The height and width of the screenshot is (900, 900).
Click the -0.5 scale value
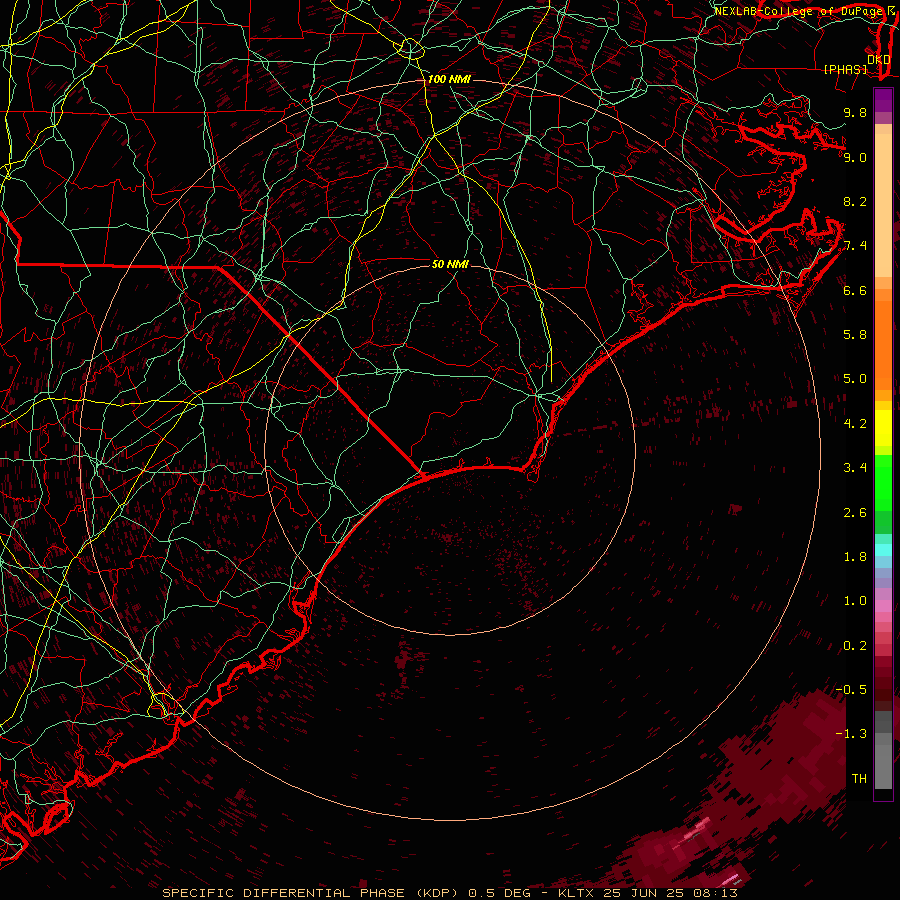click(851, 690)
